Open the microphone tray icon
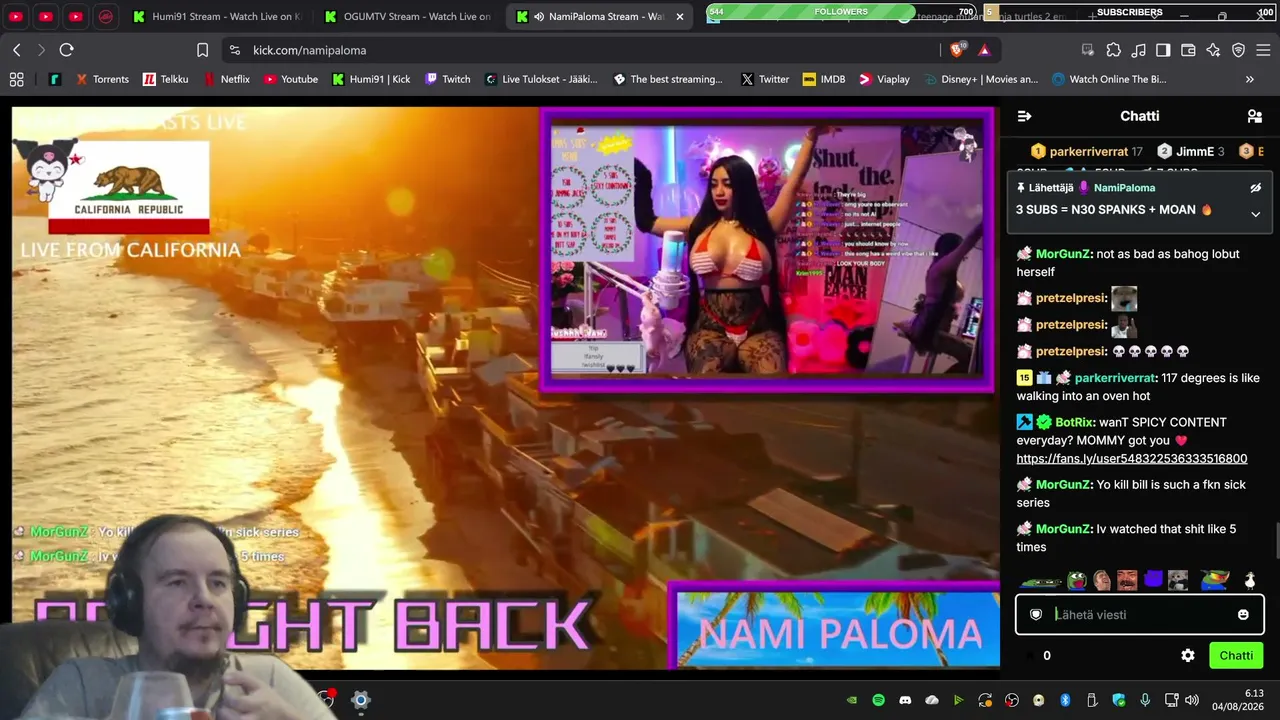1280x720 pixels. pyautogui.click(x=1145, y=700)
